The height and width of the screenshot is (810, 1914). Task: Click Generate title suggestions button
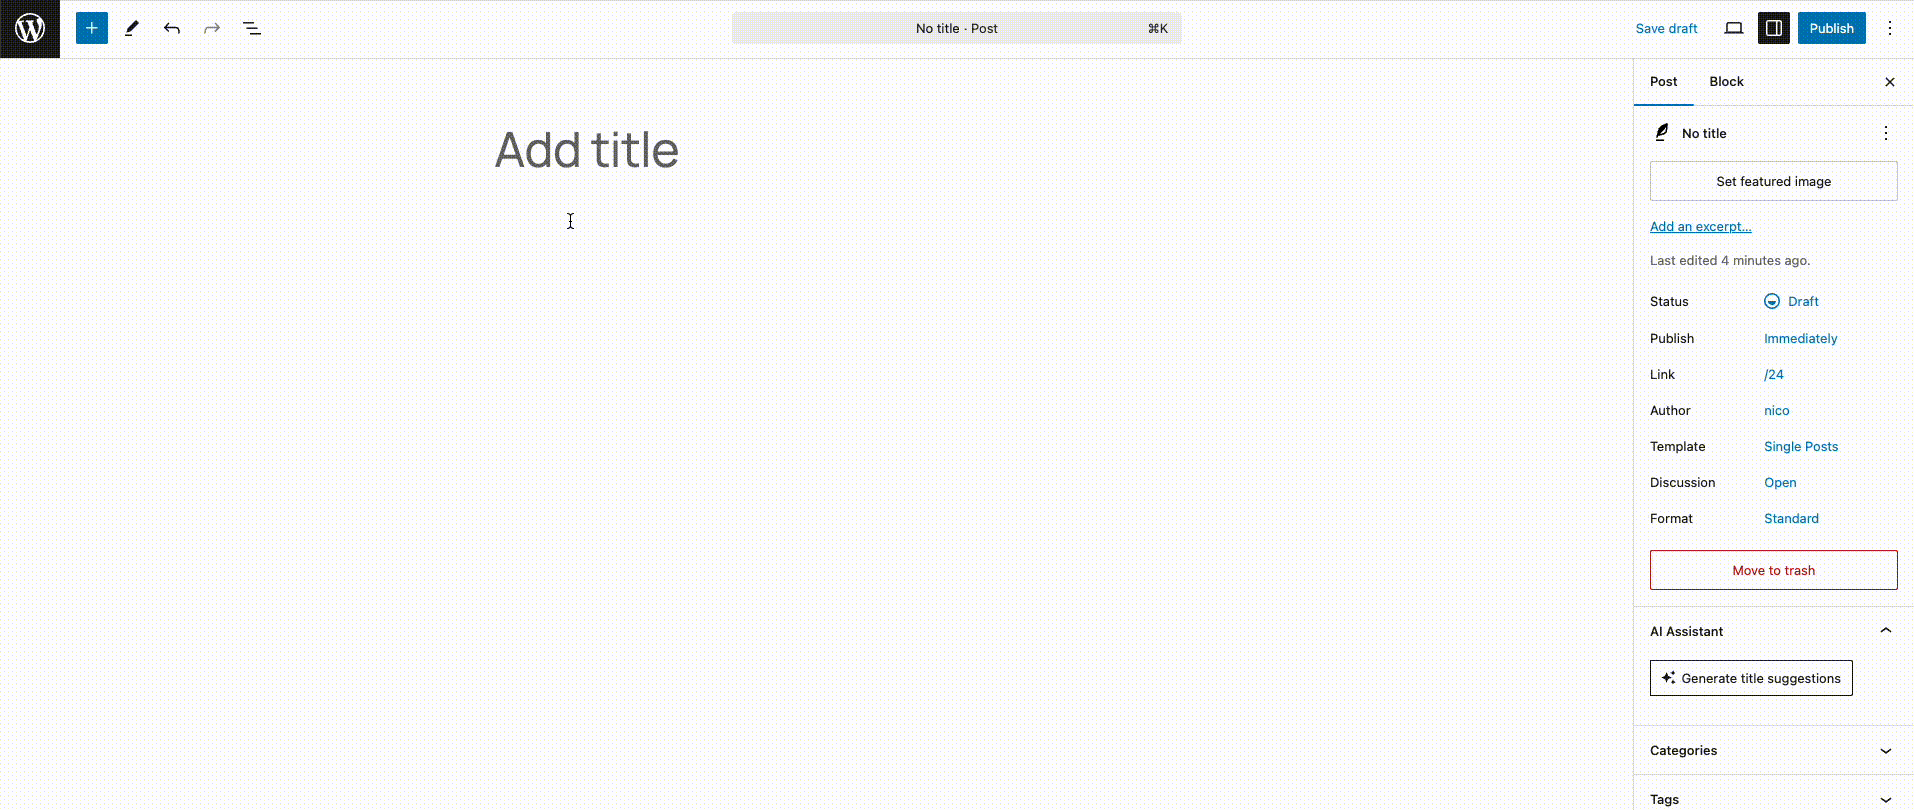(1751, 678)
